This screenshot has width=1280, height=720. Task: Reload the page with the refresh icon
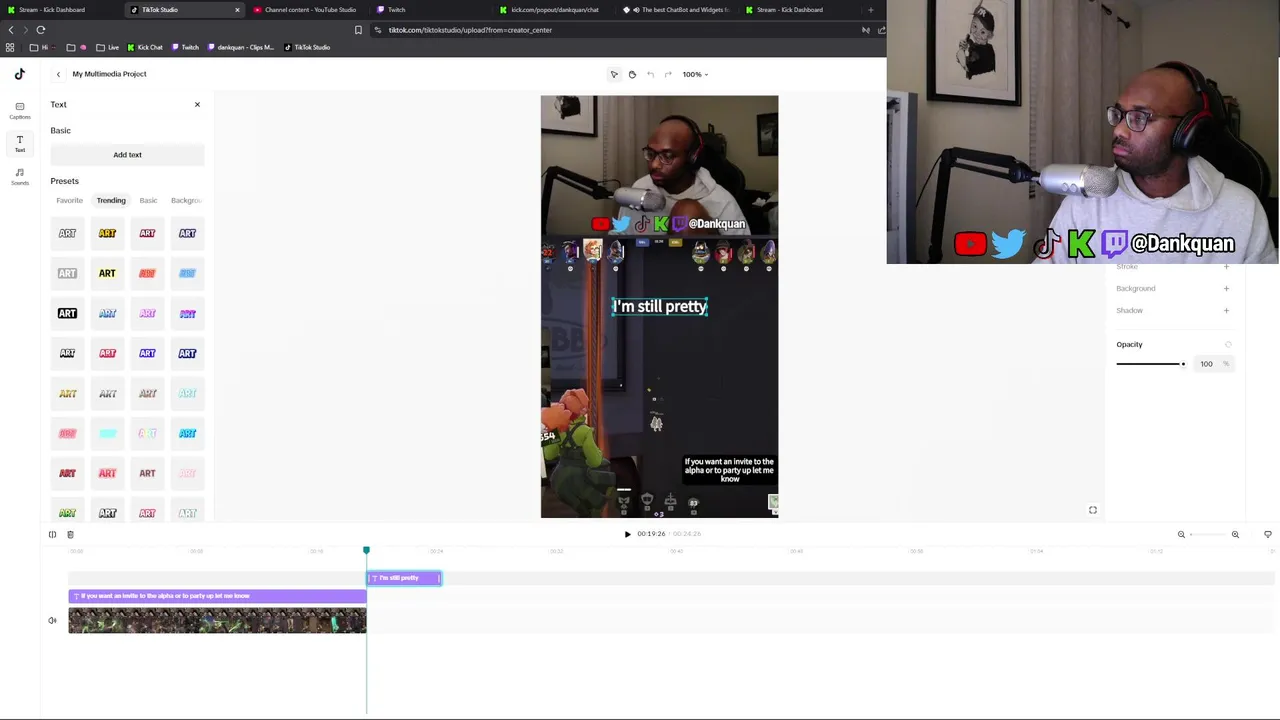click(41, 30)
